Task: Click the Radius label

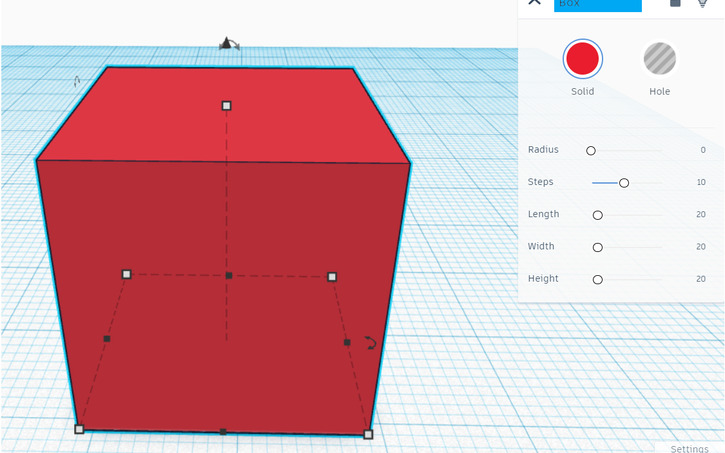Action: coord(543,150)
